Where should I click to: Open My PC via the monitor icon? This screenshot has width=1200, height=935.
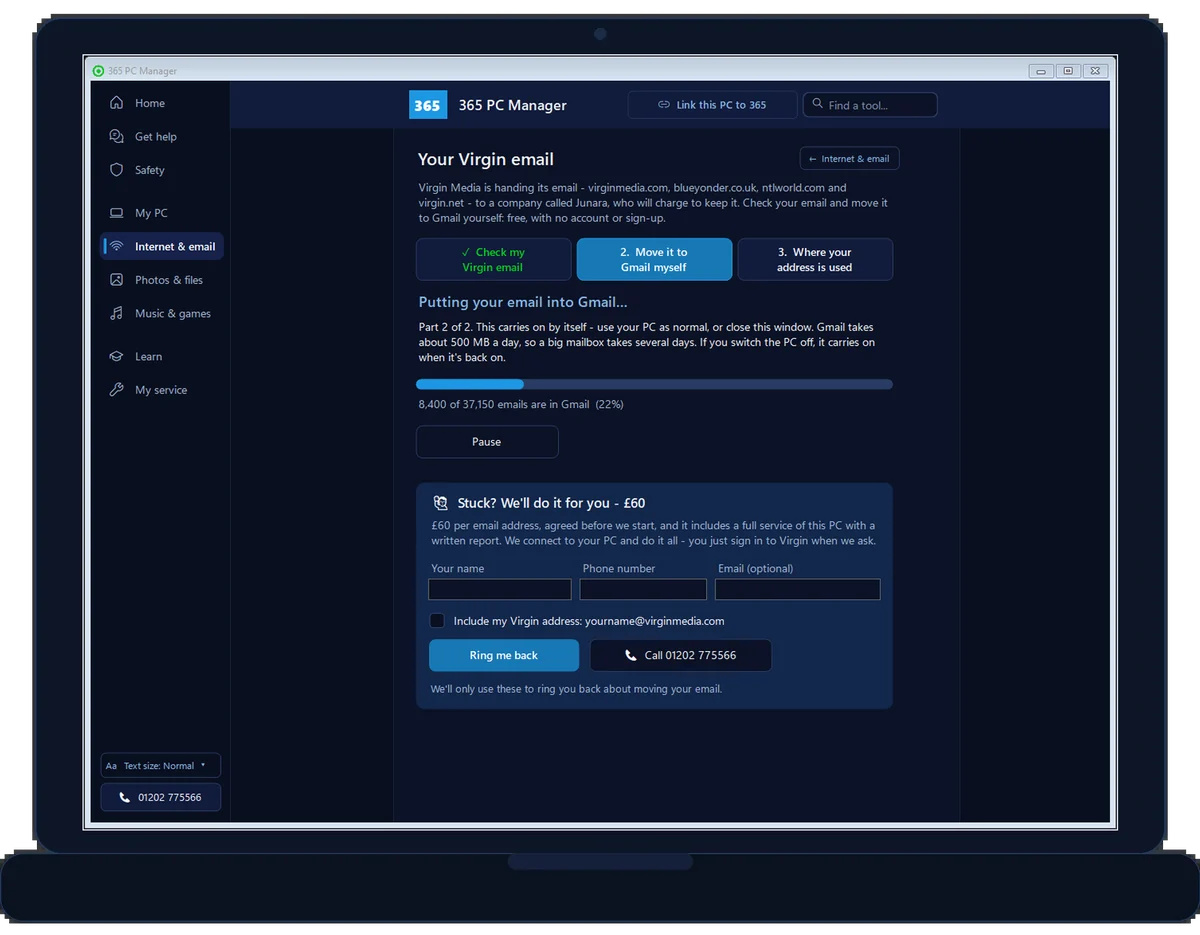tap(117, 213)
